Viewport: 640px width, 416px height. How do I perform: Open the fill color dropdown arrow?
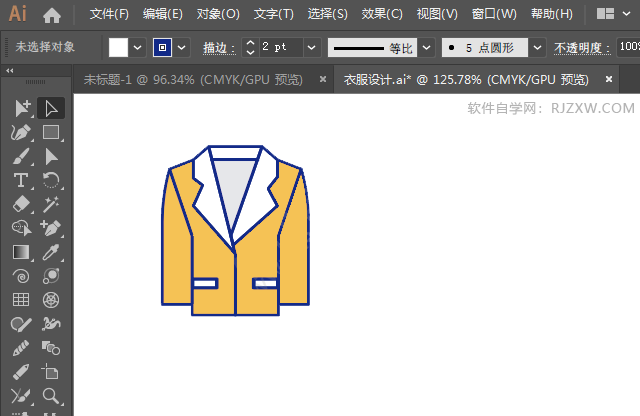pyautogui.click(x=139, y=47)
